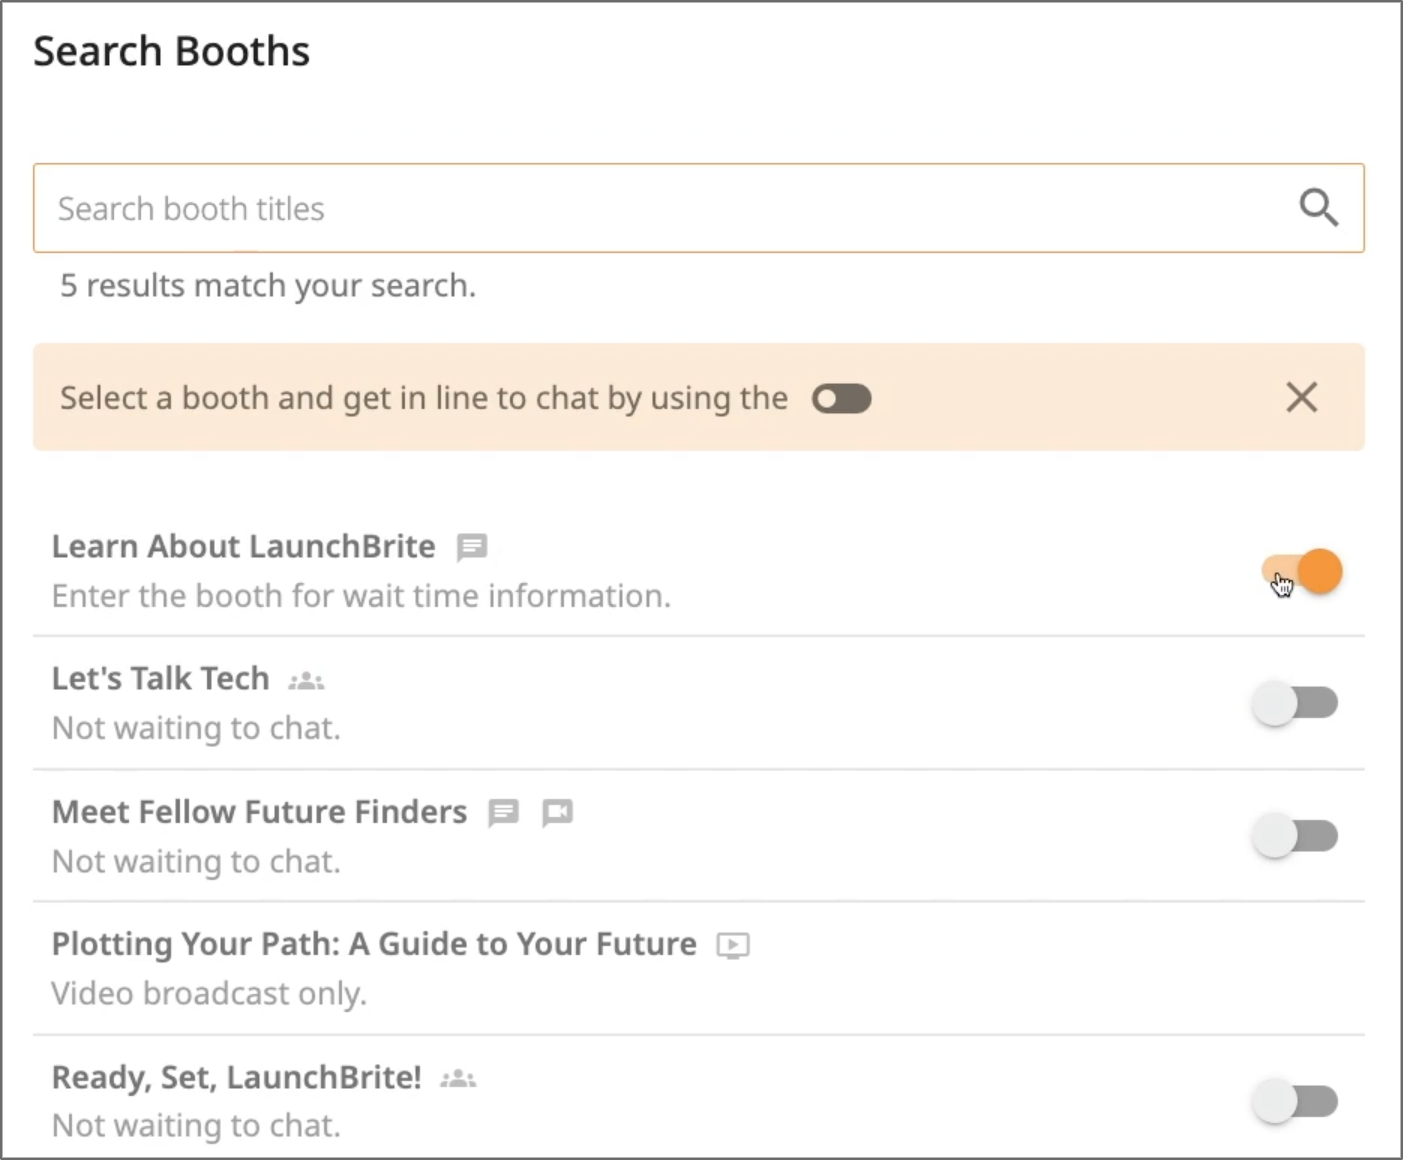Dismiss the orange hint banner with the X
Image resolution: width=1403 pixels, height=1169 pixels.
click(x=1301, y=397)
